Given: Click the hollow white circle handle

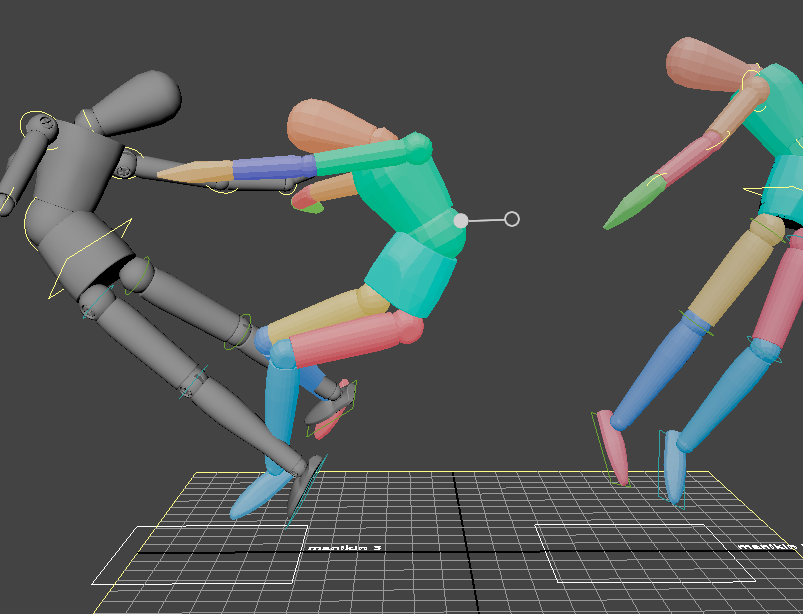Looking at the screenshot, I should pos(512,219).
